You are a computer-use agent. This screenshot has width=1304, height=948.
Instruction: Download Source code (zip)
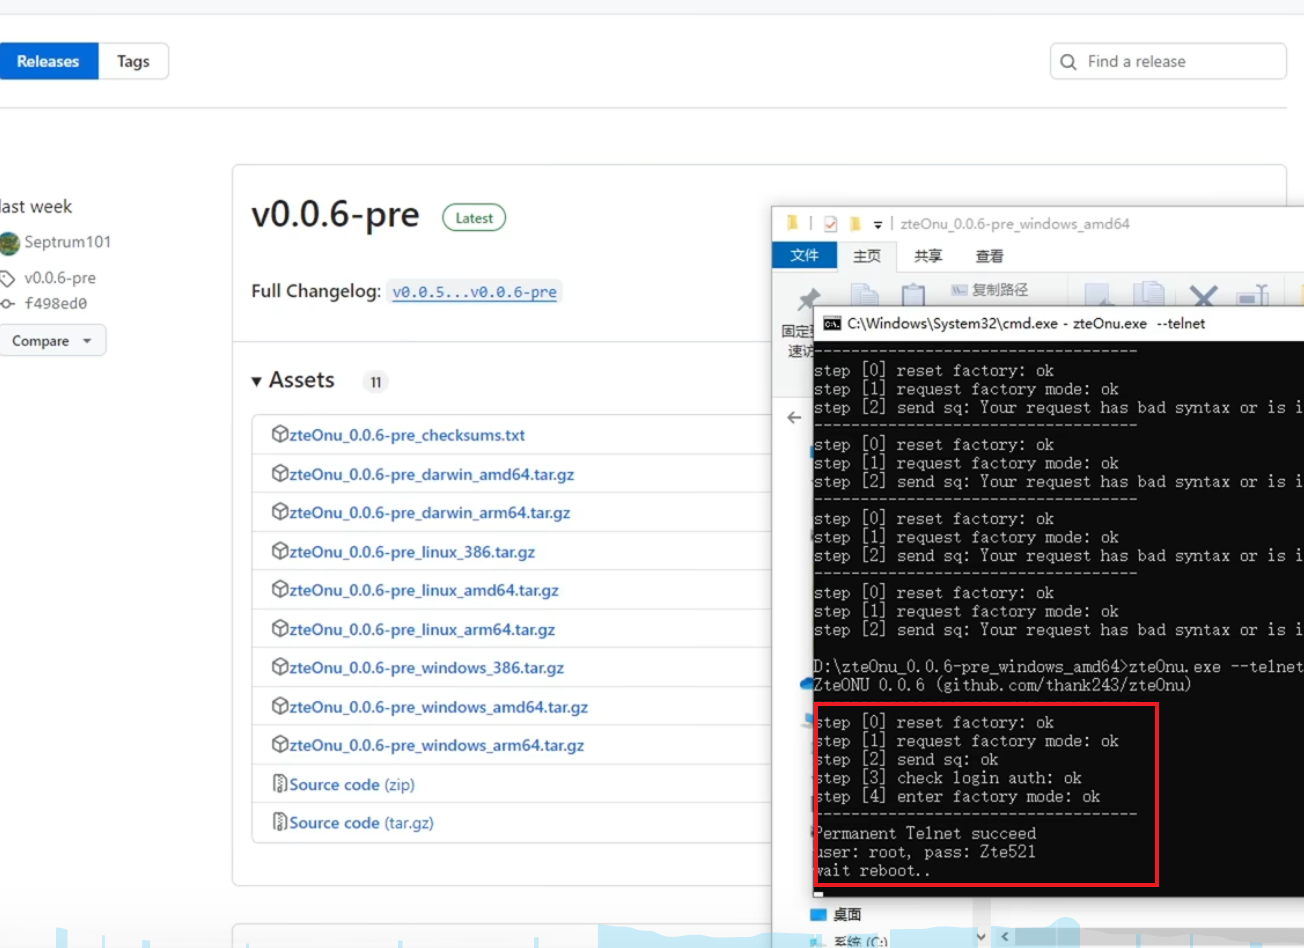(352, 785)
